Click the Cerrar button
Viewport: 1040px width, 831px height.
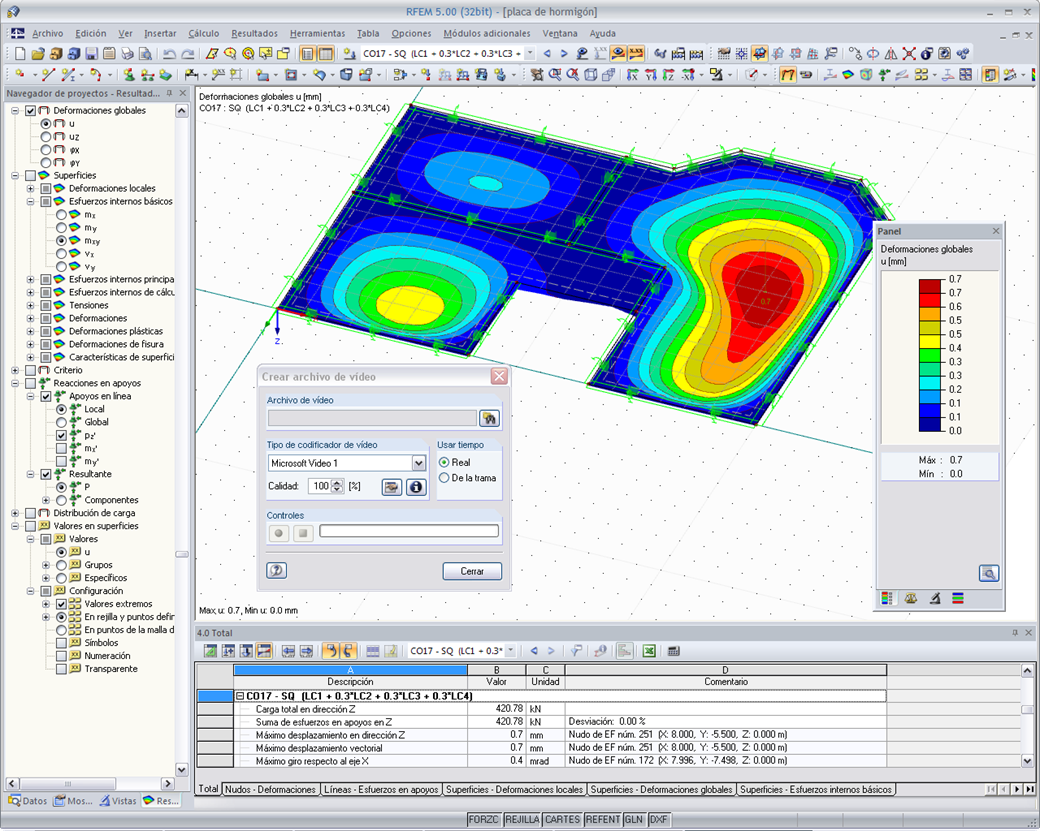click(472, 571)
